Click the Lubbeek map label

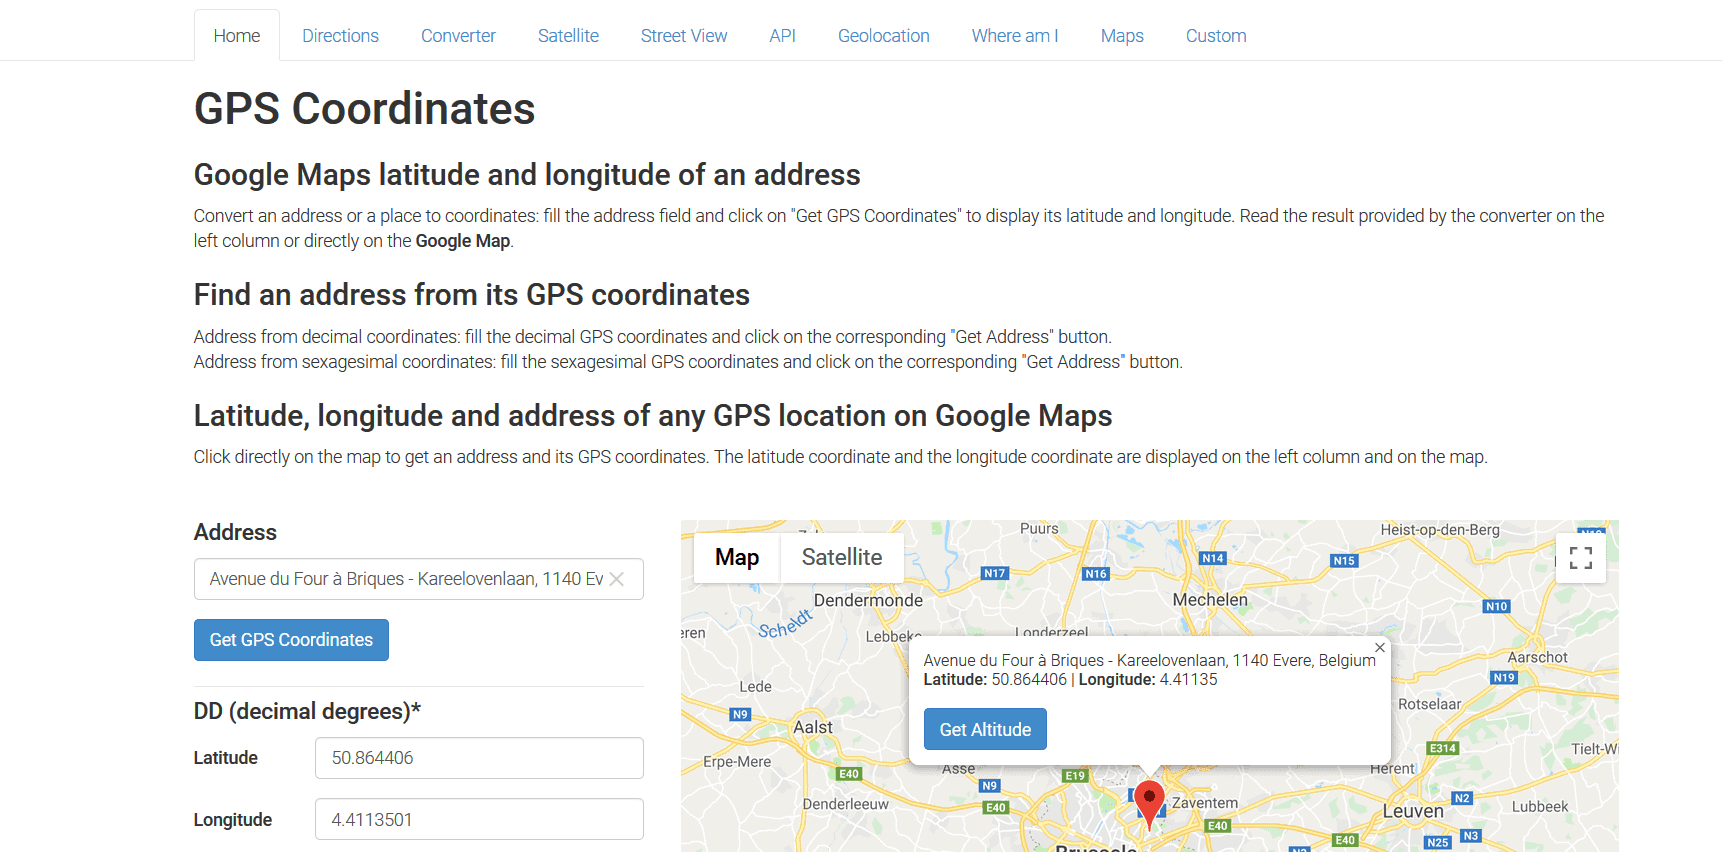(1540, 806)
